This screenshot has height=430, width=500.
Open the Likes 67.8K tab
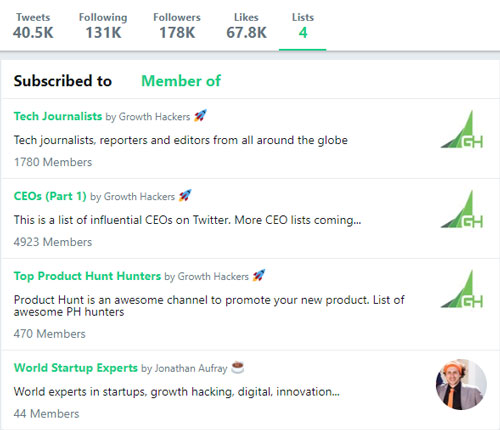[246, 26]
